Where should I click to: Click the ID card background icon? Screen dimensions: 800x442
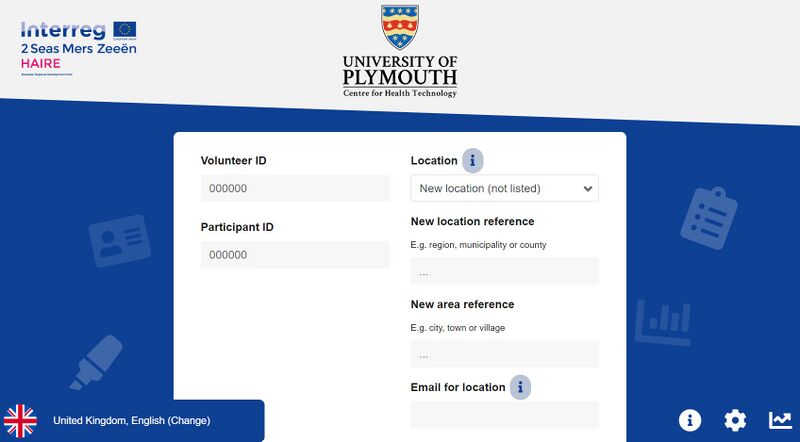tap(119, 242)
